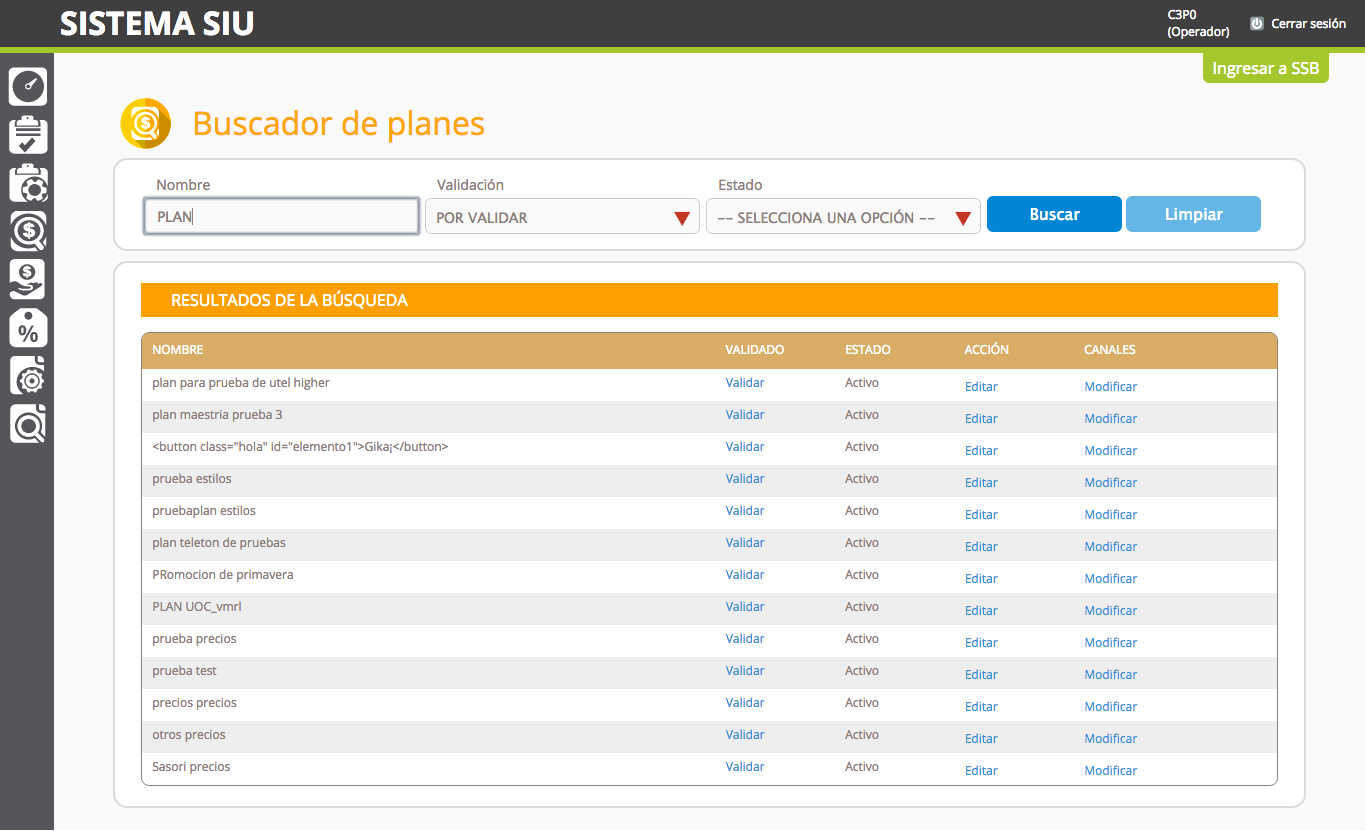Click Validar for pruebaplan estilos
The height and width of the screenshot is (831, 1365).
pyautogui.click(x=745, y=511)
